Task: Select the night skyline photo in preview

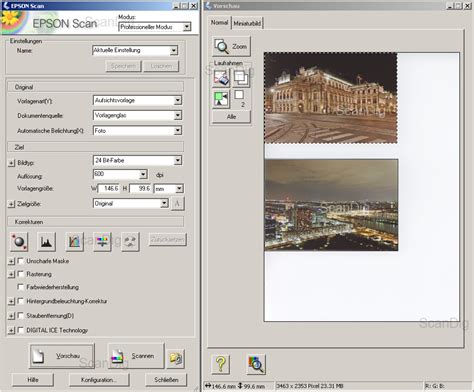Action: tap(331, 205)
